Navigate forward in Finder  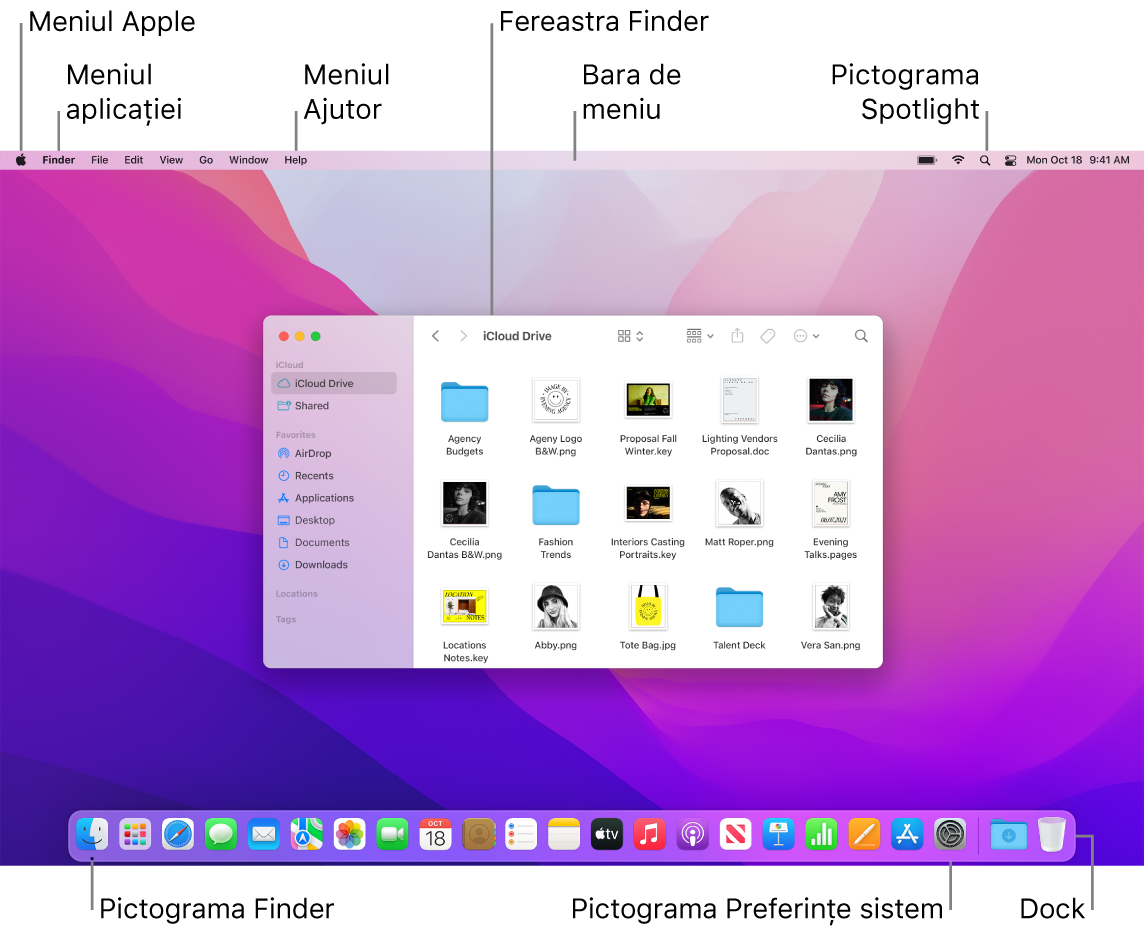[x=463, y=335]
